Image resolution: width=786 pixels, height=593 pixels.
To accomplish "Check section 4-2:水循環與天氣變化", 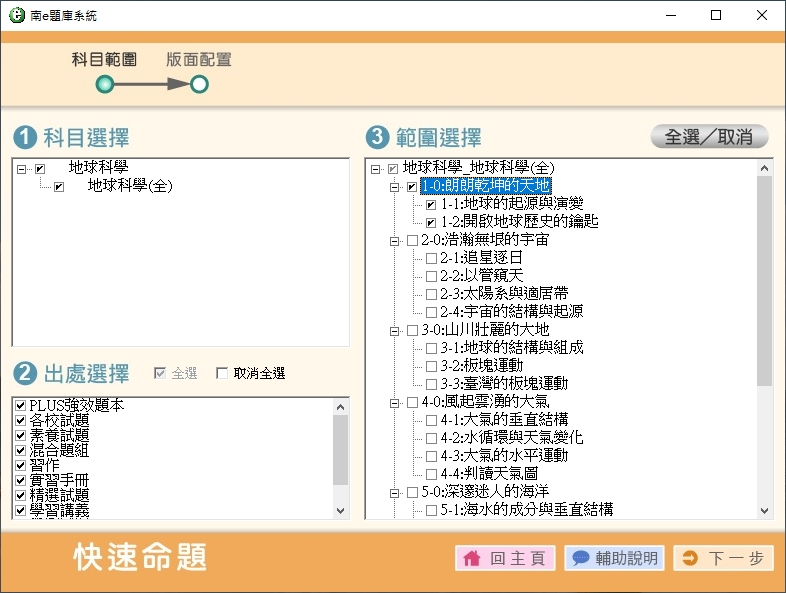I will coord(431,438).
